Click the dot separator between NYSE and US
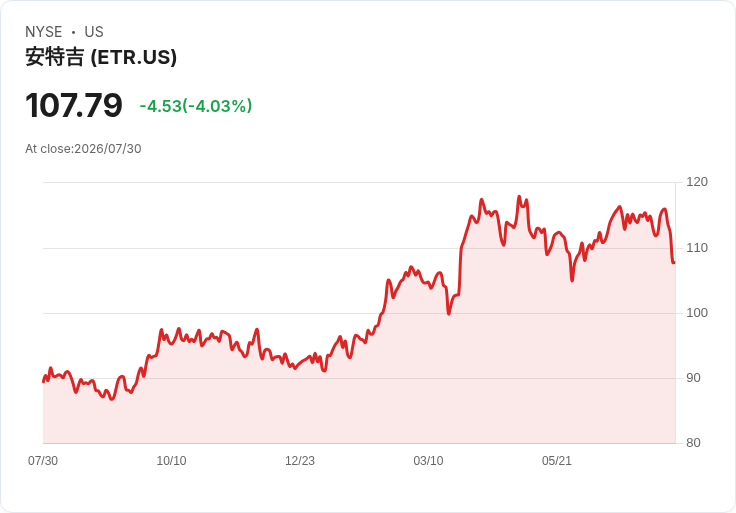The image size is (736, 513). point(73,32)
